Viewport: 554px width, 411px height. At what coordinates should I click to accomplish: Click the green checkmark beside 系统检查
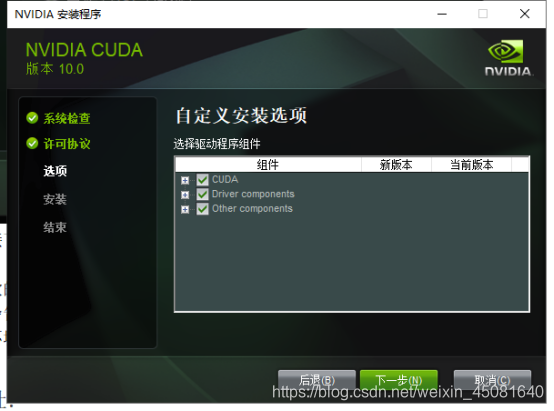point(32,118)
